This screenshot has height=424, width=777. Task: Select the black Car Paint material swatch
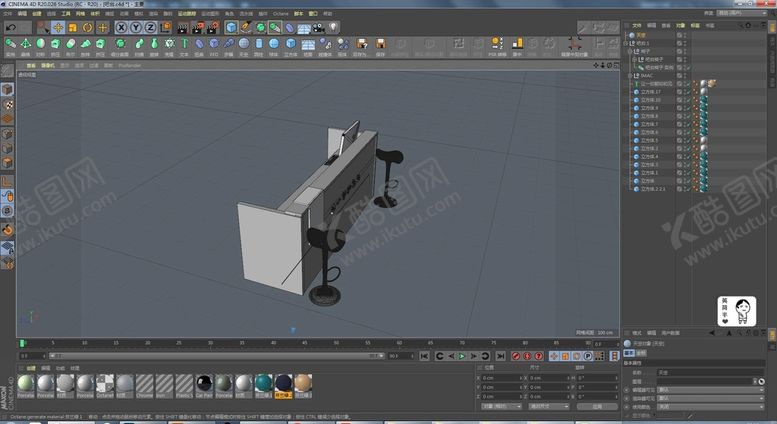tap(204, 384)
